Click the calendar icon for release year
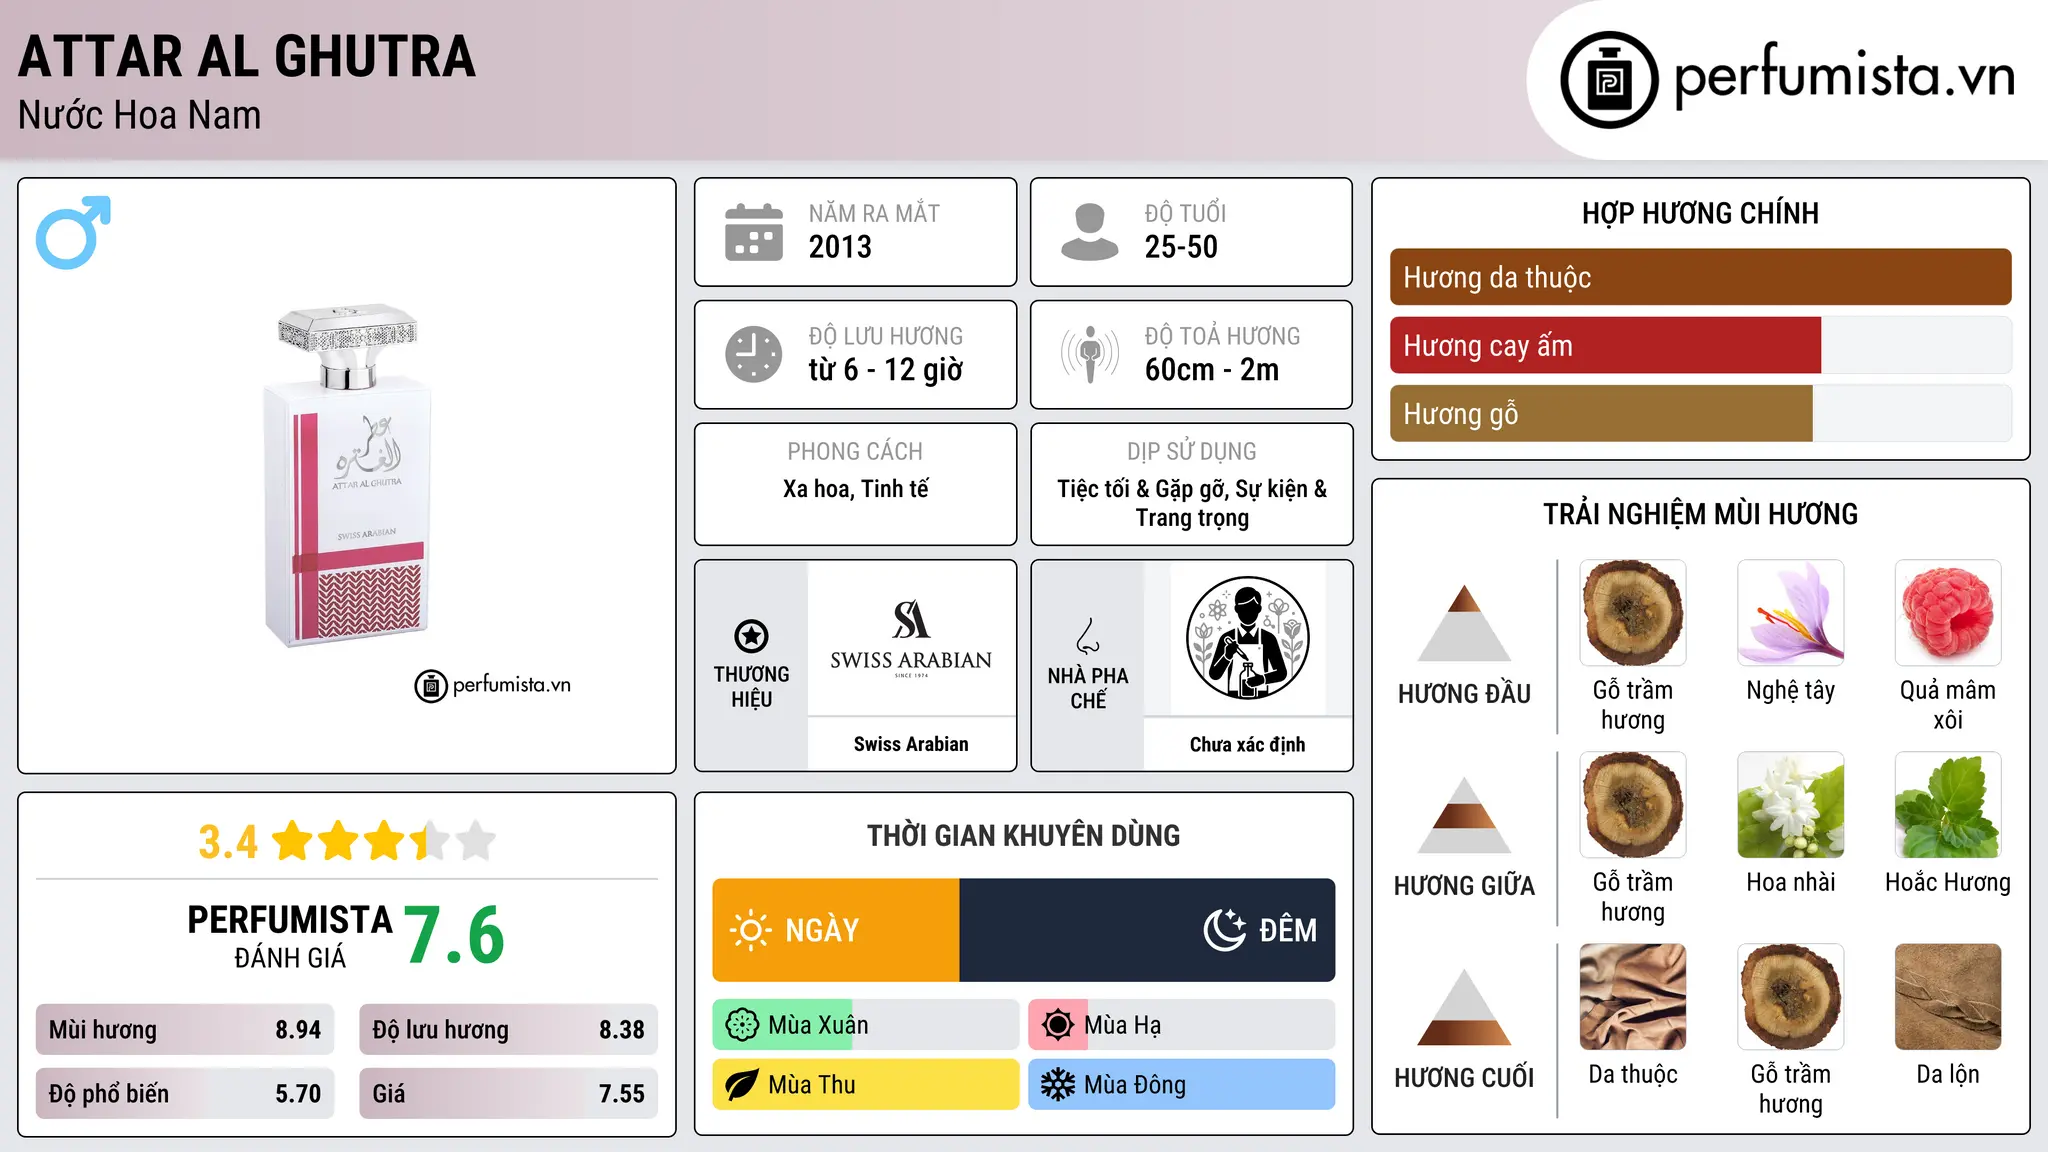 (754, 232)
